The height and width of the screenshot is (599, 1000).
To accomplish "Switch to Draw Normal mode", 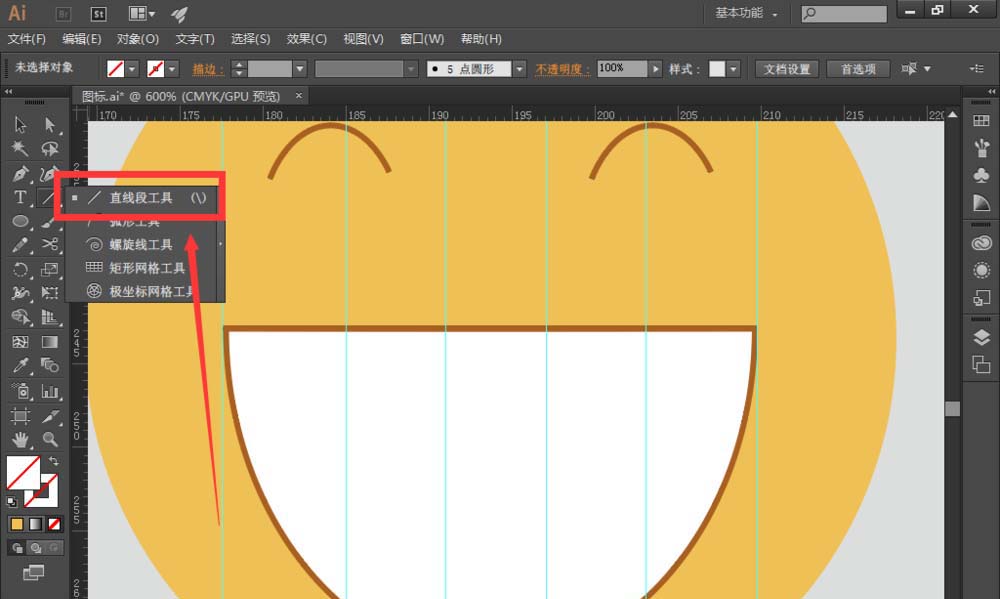I will (17, 547).
